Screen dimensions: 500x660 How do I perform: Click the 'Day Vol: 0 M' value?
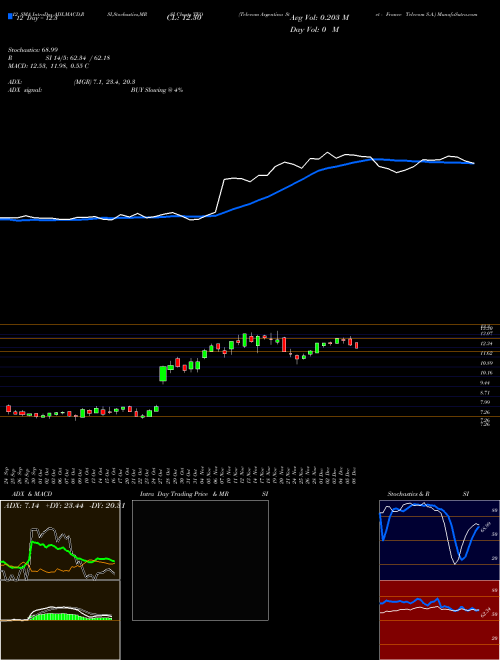314,30
